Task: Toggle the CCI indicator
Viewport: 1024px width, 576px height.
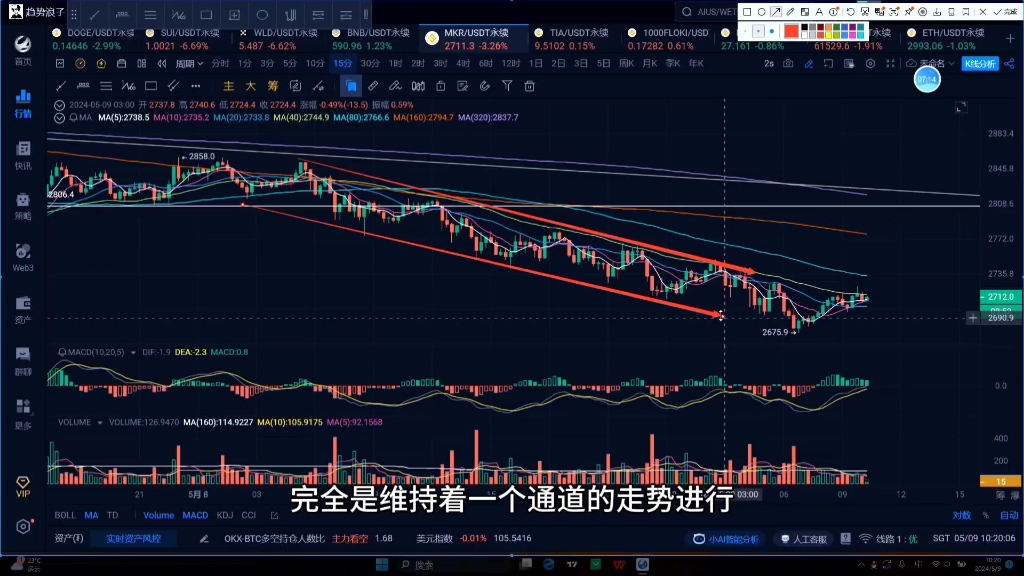Action: click(249, 515)
